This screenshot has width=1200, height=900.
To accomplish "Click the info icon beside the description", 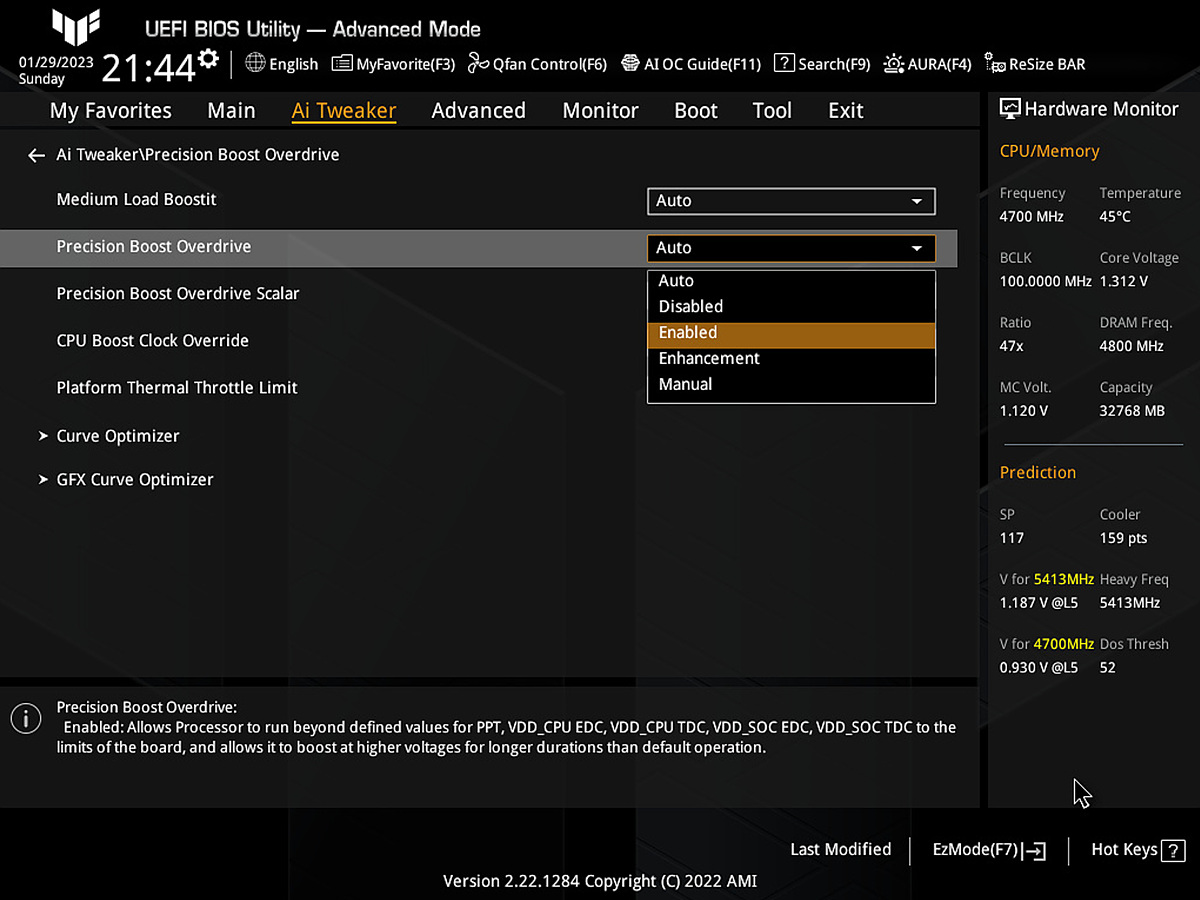I will [x=25, y=717].
